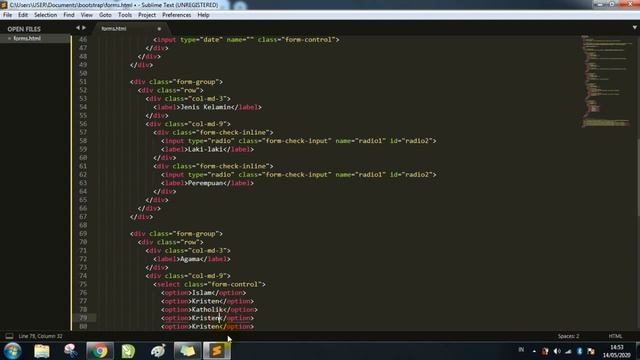640x360 pixels.
Task: Click the IN input language indicator
Action: (521, 350)
